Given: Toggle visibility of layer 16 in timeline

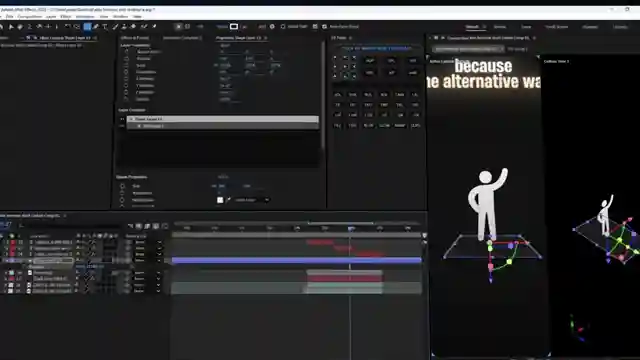Looking at the screenshot, I should tap(7, 273).
